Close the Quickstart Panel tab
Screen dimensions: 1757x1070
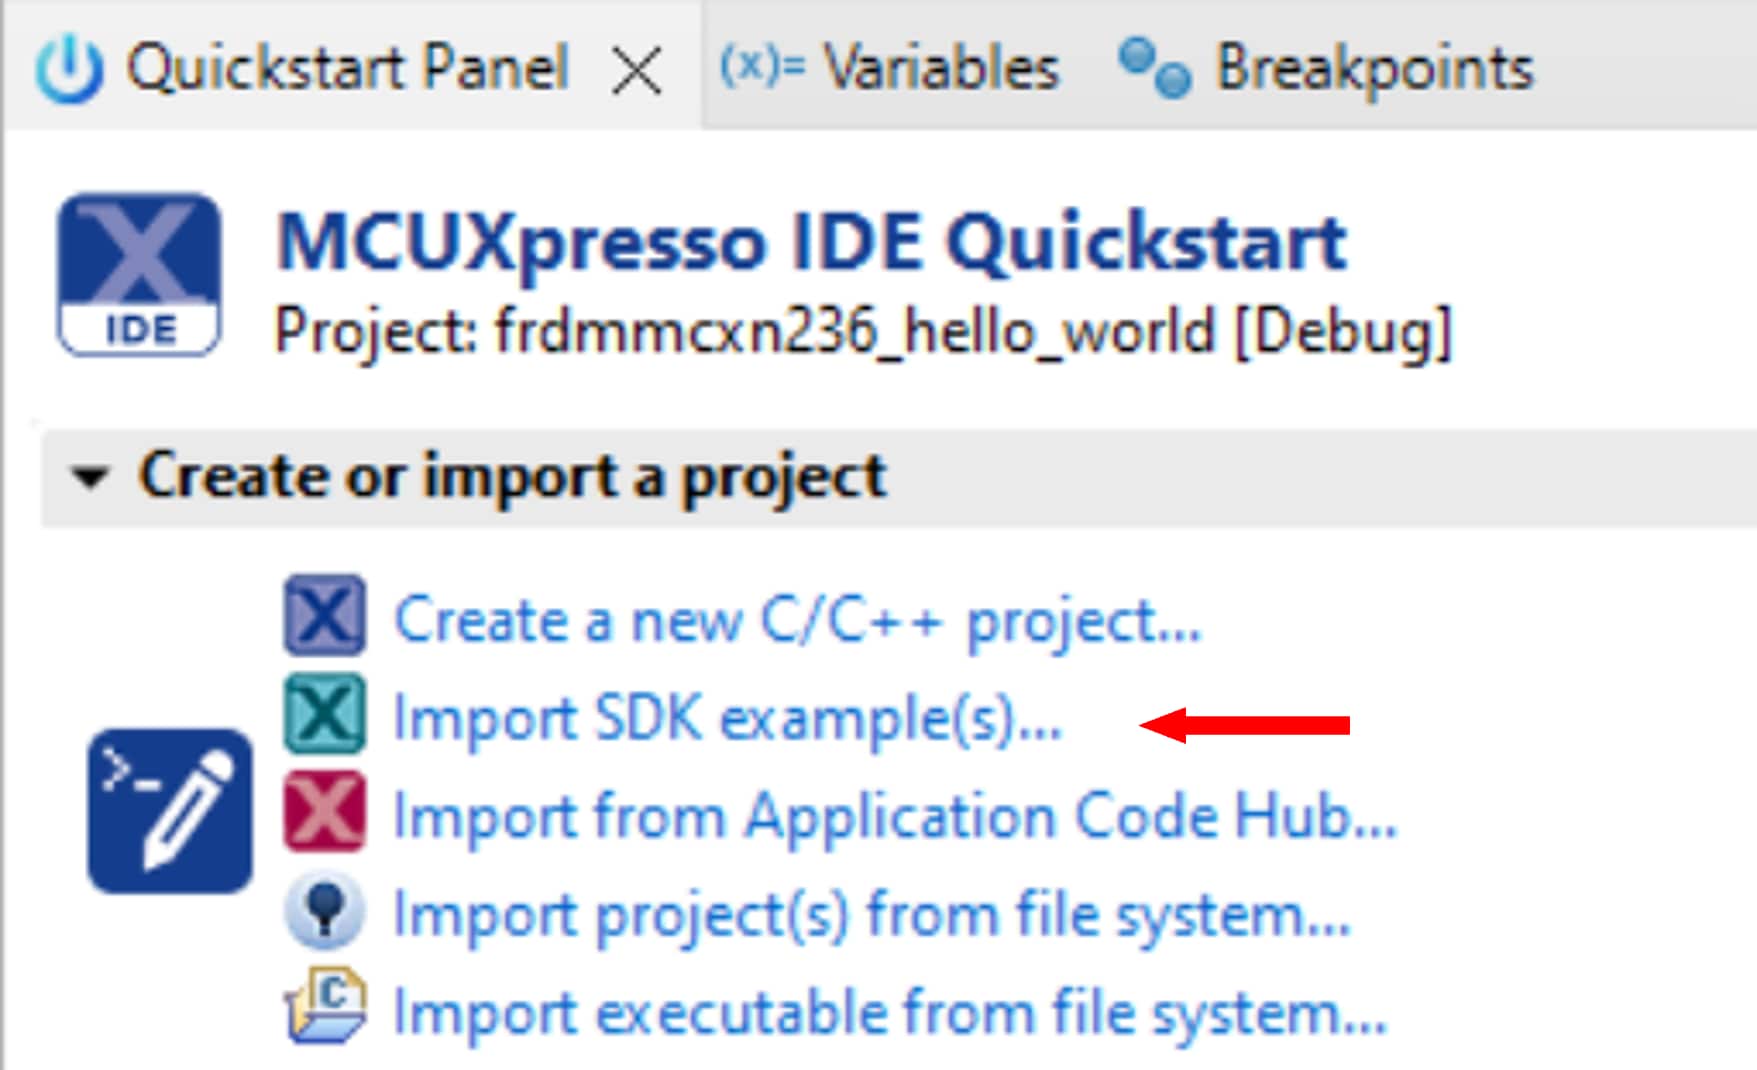[636, 72]
